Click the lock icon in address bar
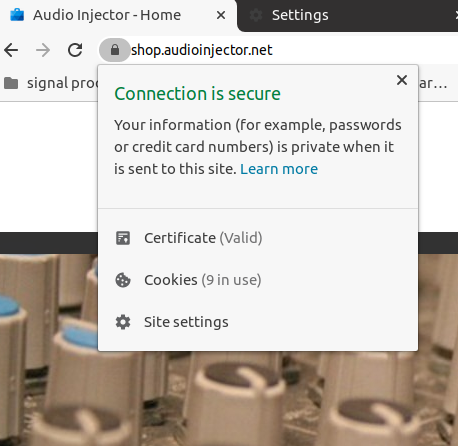 [115, 50]
